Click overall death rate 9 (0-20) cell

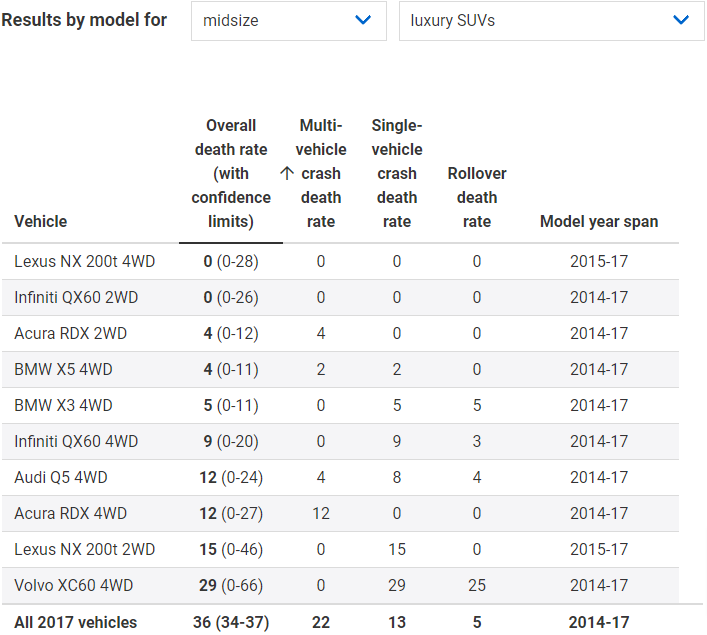click(x=231, y=442)
